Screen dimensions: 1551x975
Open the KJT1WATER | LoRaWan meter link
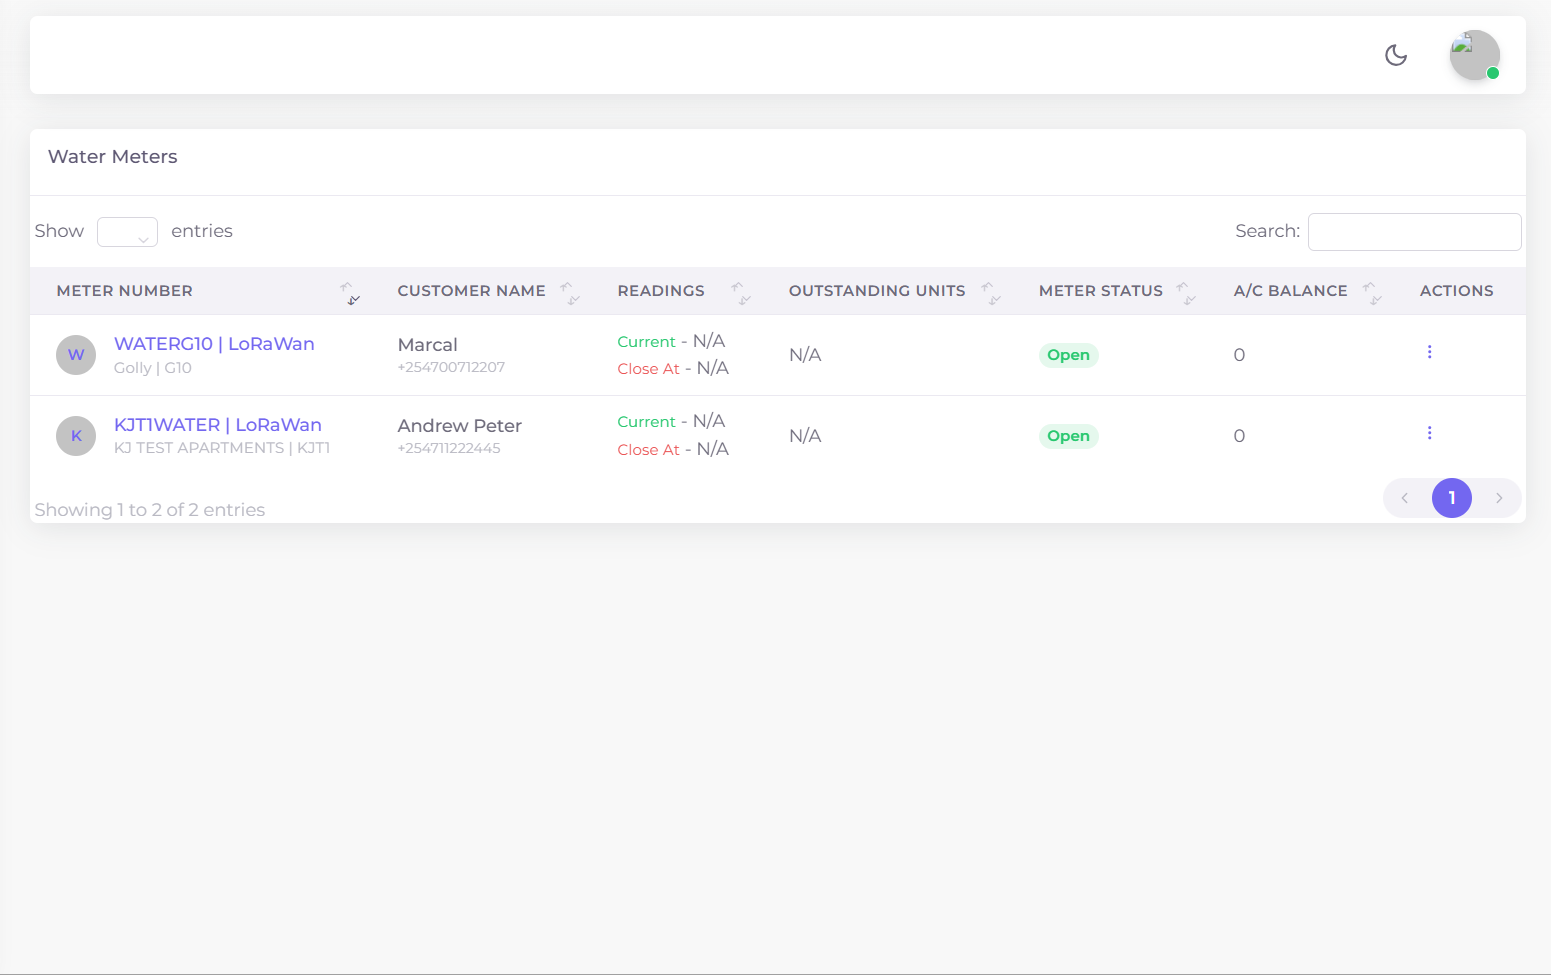(x=218, y=425)
